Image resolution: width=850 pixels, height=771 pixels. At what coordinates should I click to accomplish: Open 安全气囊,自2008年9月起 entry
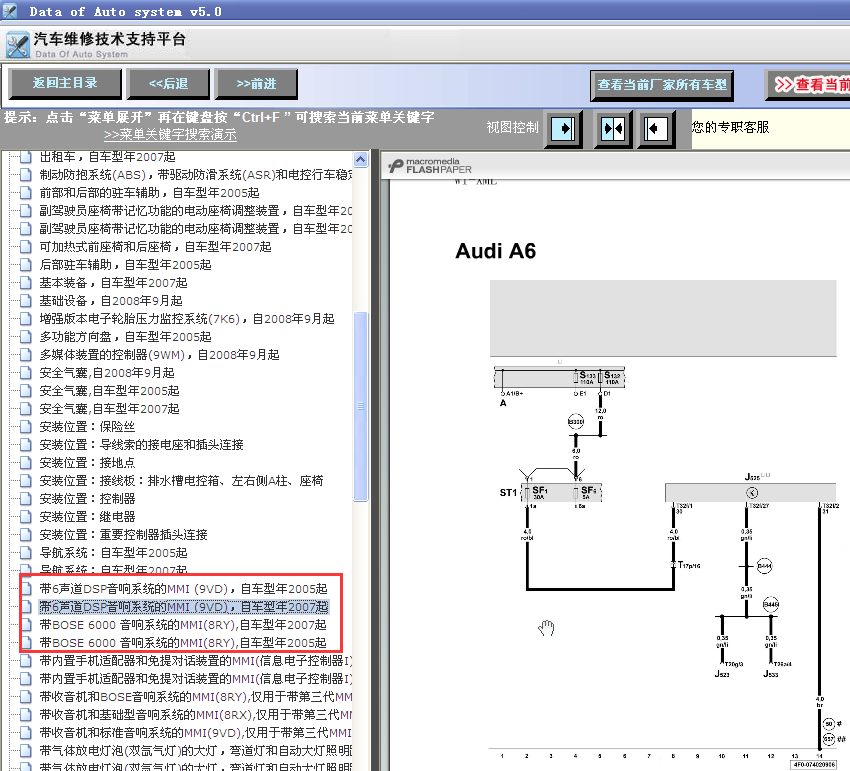tap(107, 372)
